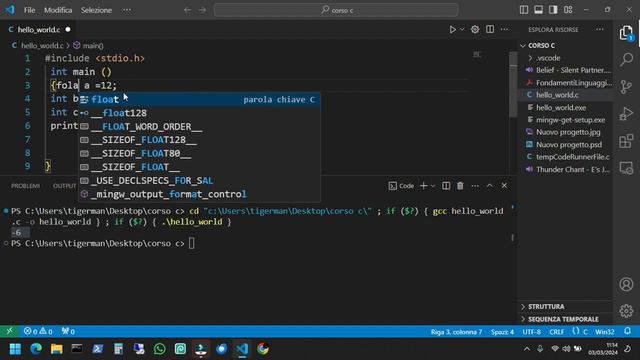Click errors and warnings status indicator

pos(38,331)
